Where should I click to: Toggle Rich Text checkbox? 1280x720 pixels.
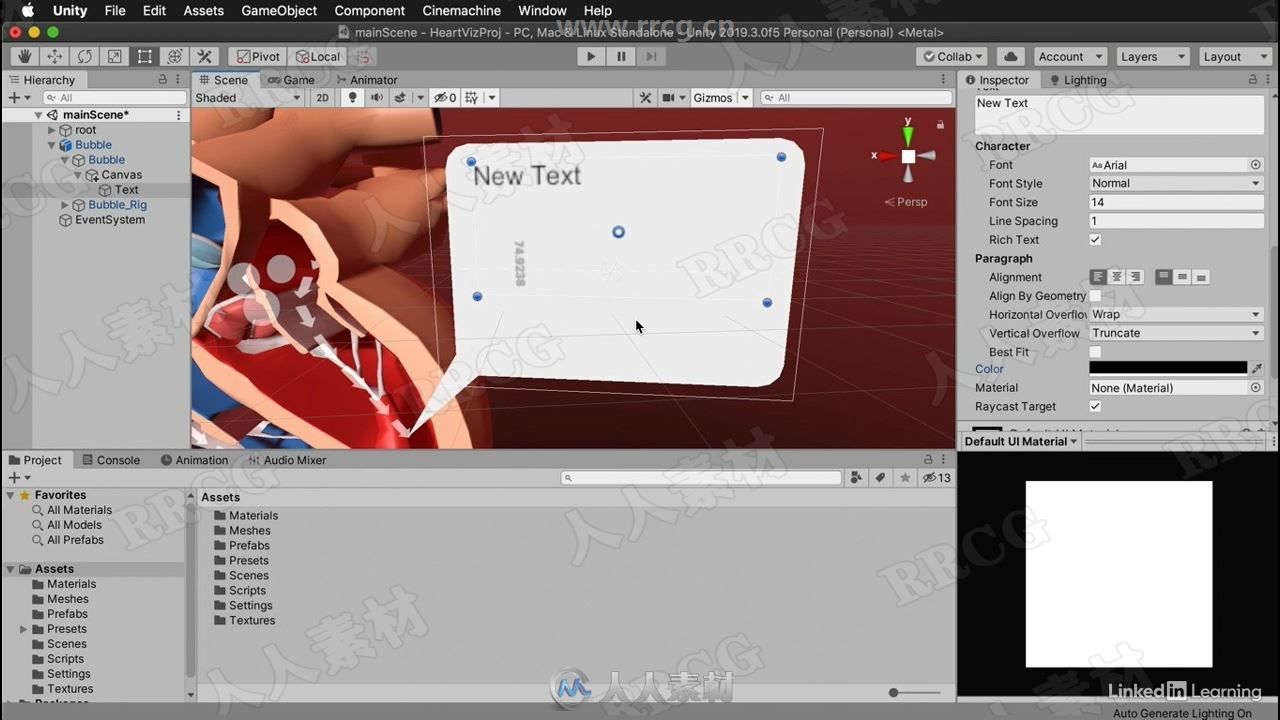[x=1095, y=240]
